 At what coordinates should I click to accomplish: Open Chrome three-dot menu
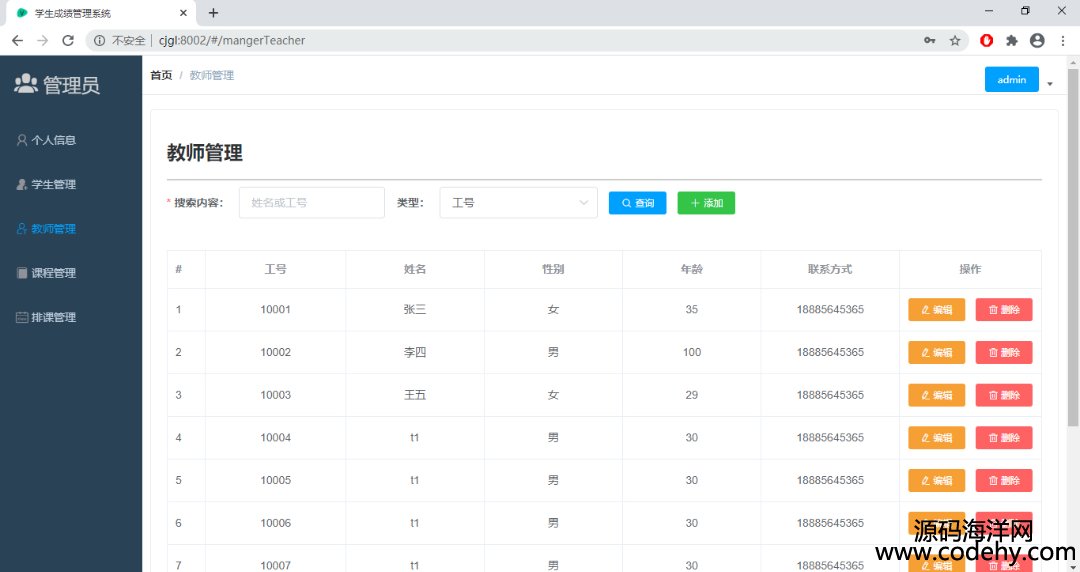click(1062, 41)
